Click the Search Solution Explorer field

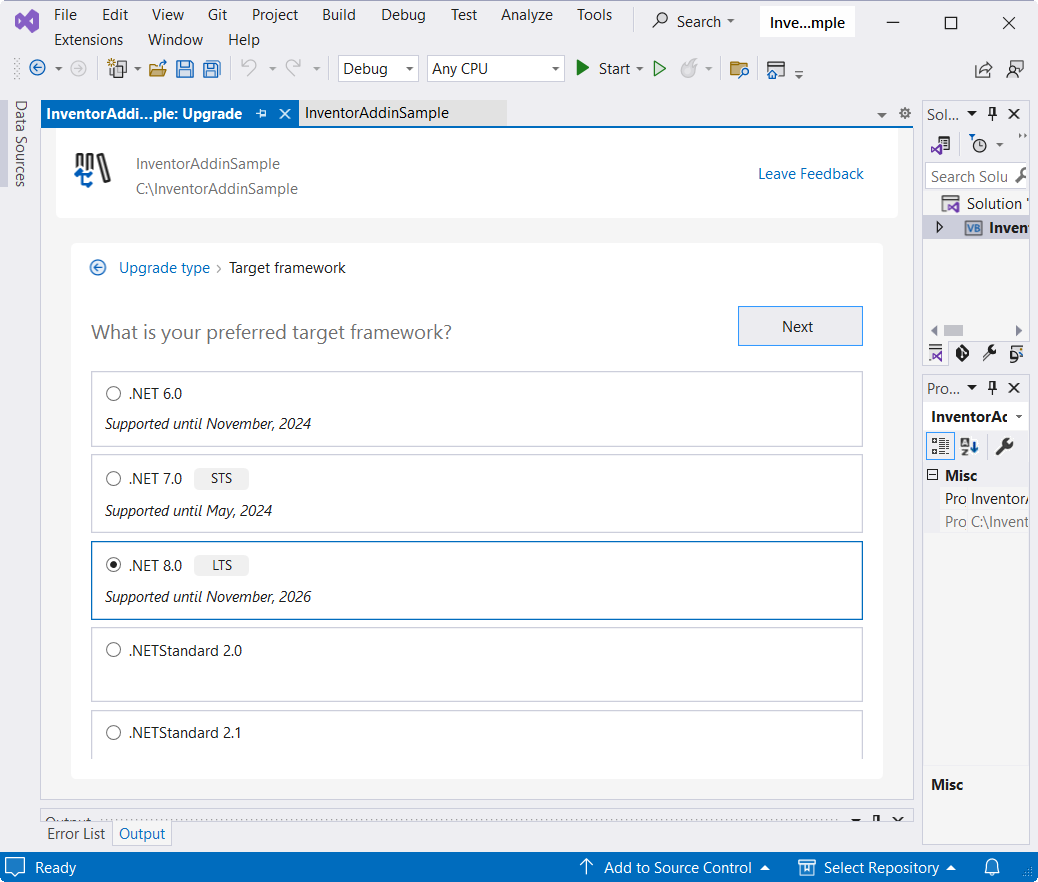pyautogui.click(x=976, y=176)
